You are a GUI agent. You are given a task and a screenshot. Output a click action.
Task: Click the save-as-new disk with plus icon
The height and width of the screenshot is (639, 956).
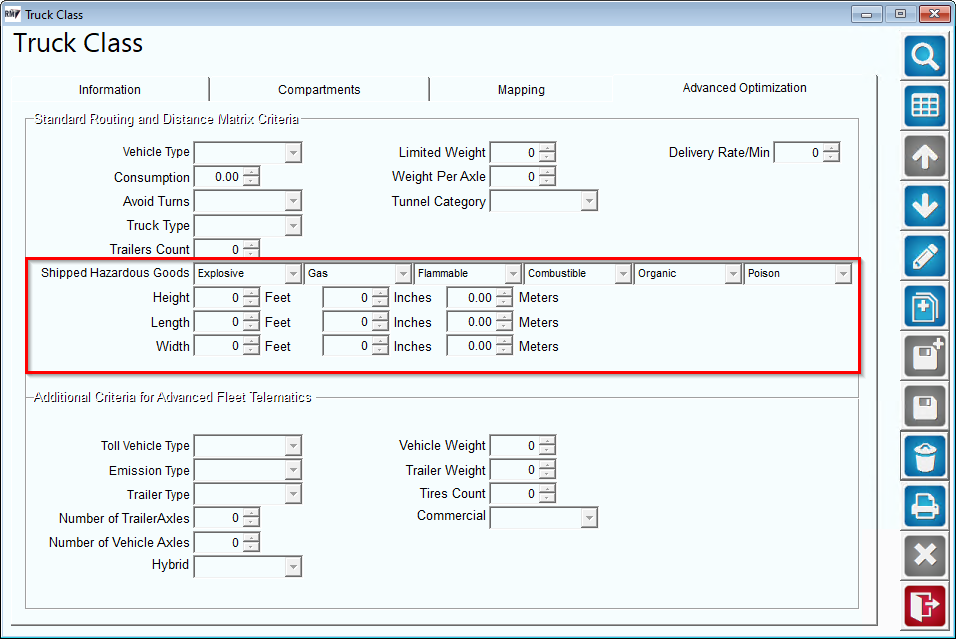tap(925, 356)
